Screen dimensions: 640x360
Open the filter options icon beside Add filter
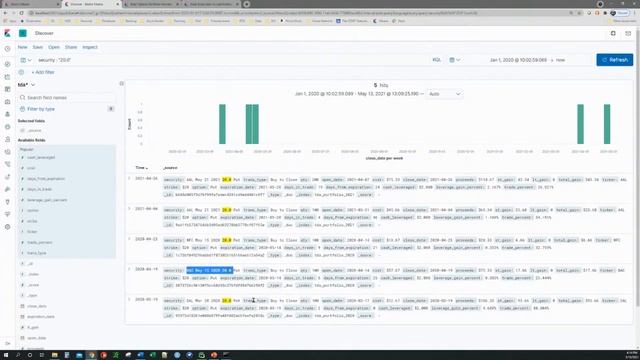click(21, 72)
